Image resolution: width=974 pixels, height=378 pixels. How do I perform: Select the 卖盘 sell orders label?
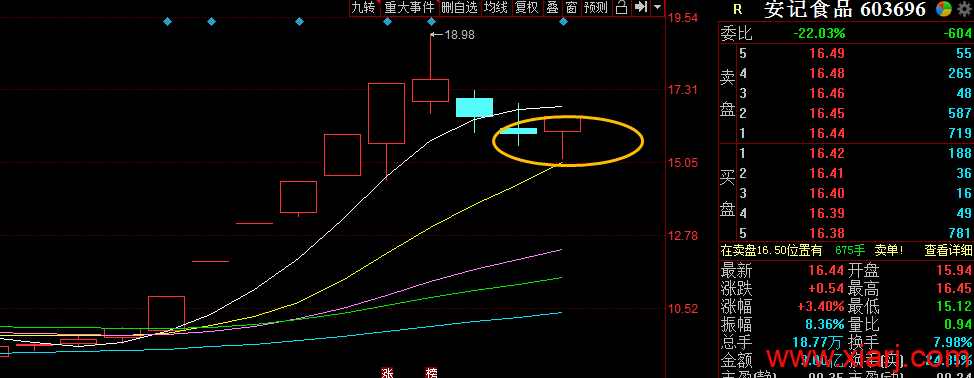[728, 93]
